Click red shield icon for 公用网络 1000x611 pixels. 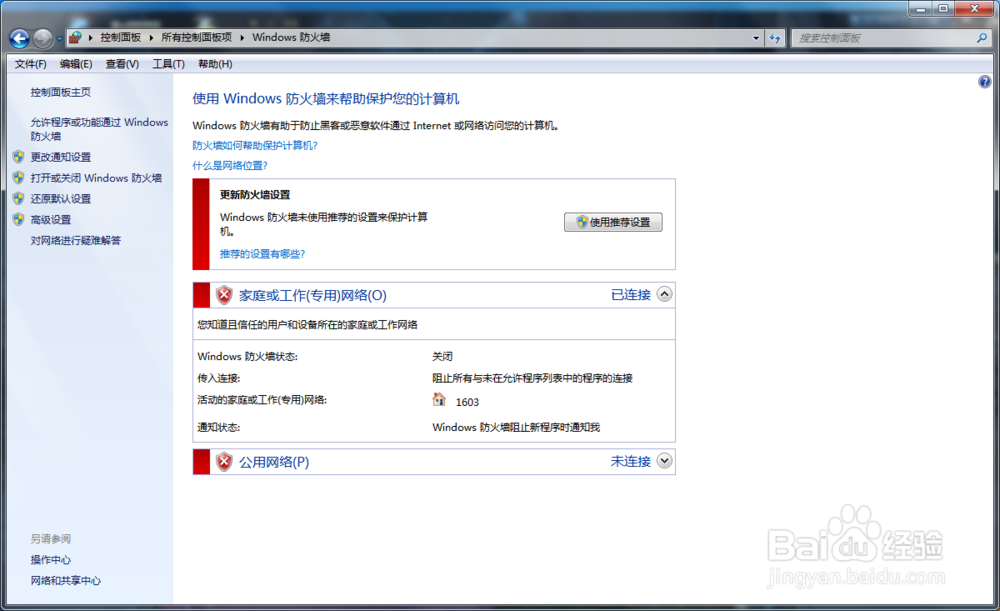tap(224, 462)
